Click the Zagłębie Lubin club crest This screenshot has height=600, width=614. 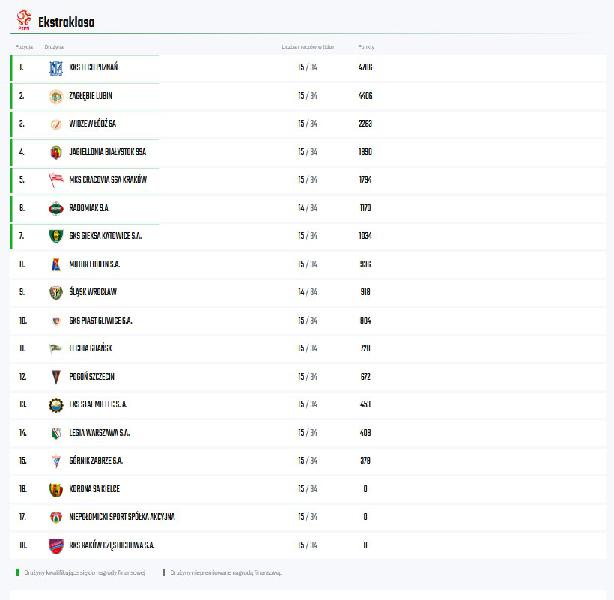pos(56,96)
